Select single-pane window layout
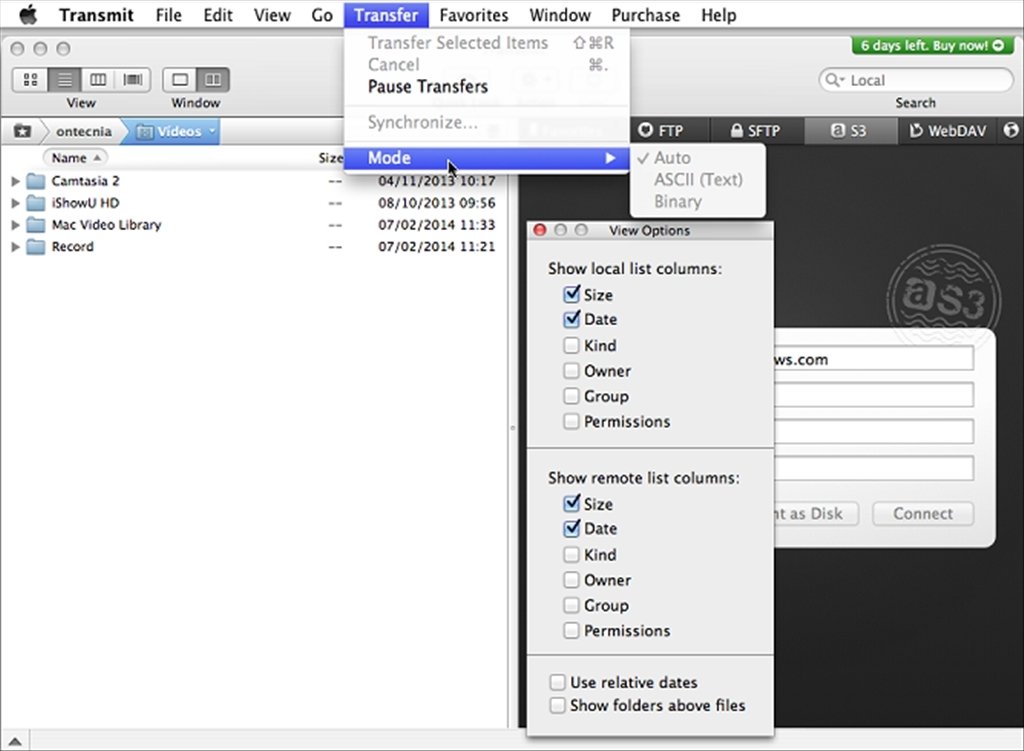Viewport: 1024px width, 751px height. tap(180, 80)
